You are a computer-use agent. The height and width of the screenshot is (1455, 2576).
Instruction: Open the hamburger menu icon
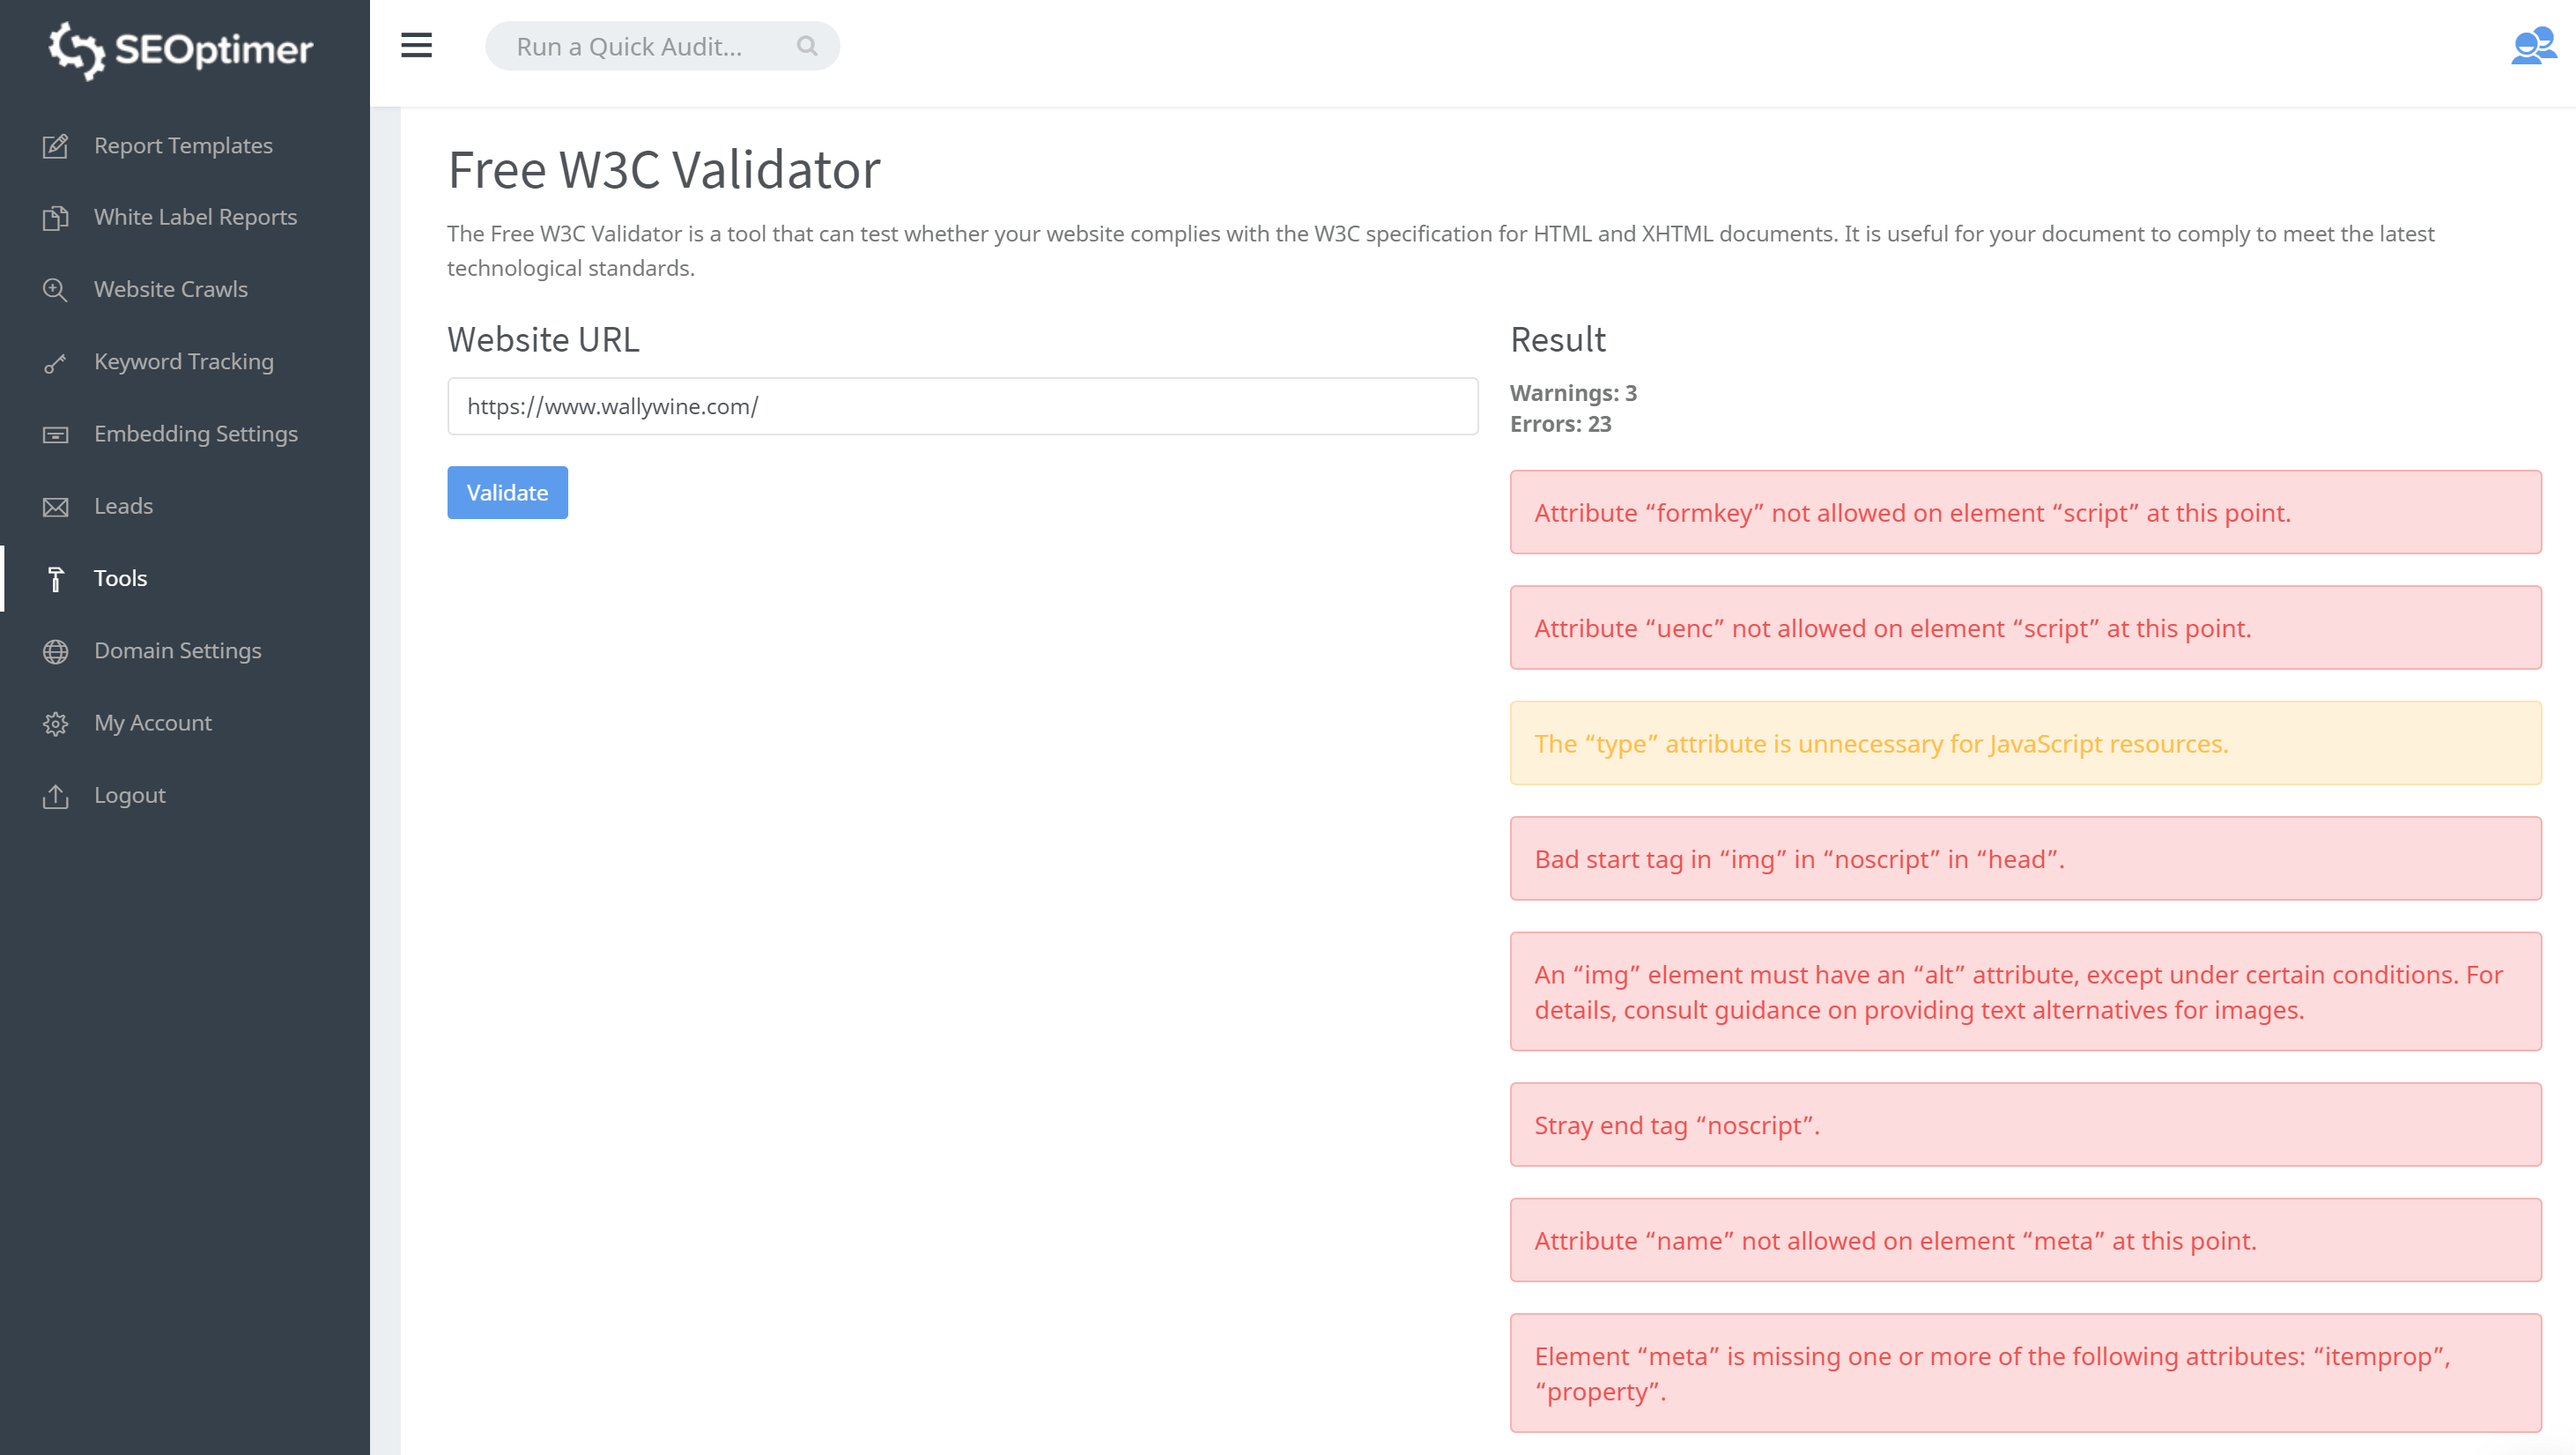[x=418, y=46]
